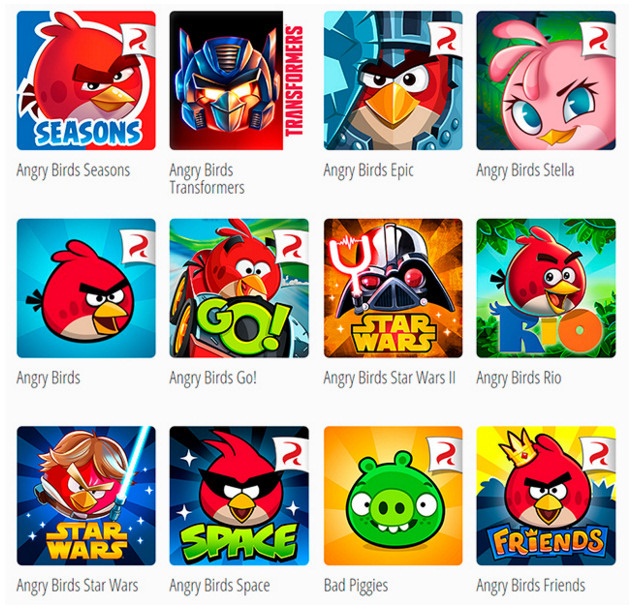Click the "Angry Birds Epic" label
The height and width of the screenshot is (612, 633).
369,171
